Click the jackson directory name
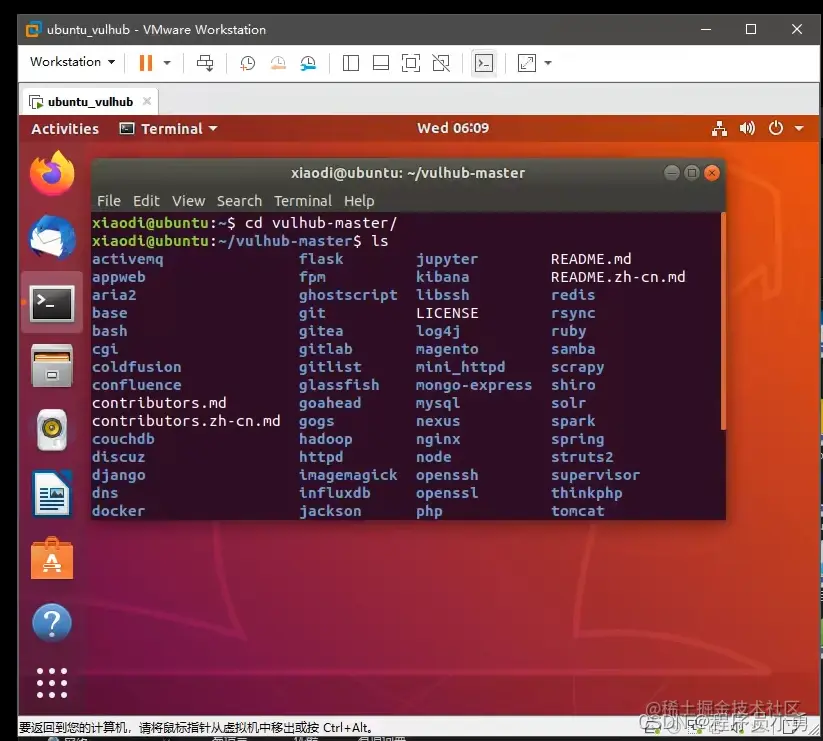Screen dimensions: 823x741 (x=330, y=511)
